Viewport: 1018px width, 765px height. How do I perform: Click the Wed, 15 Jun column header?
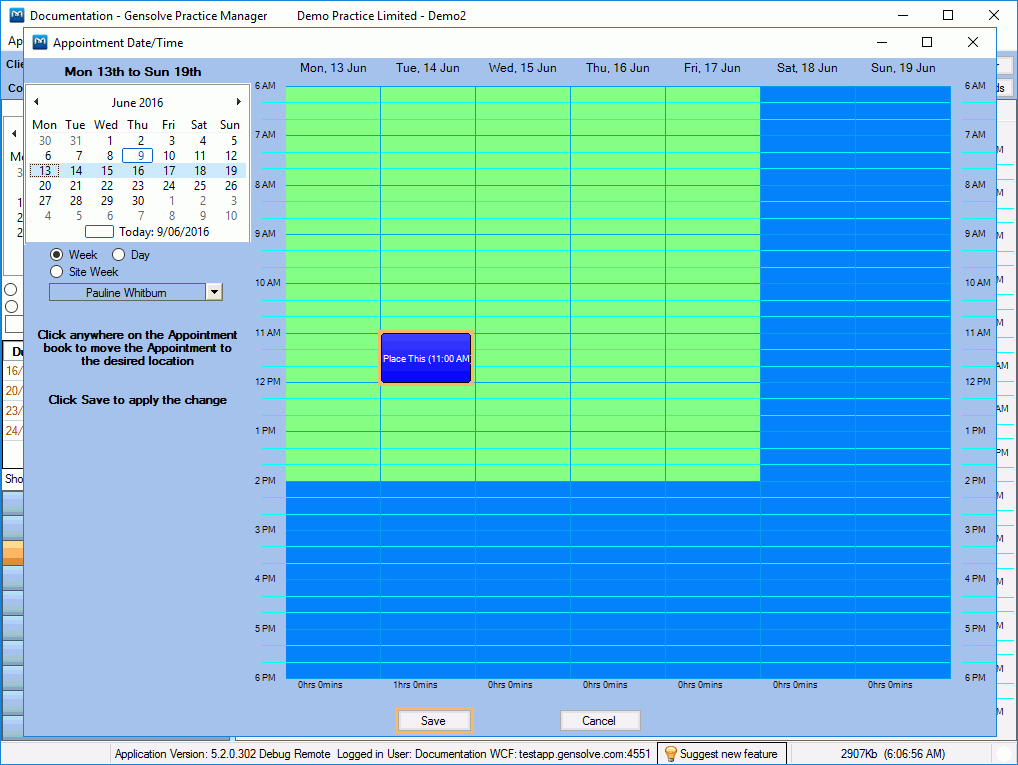522,68
